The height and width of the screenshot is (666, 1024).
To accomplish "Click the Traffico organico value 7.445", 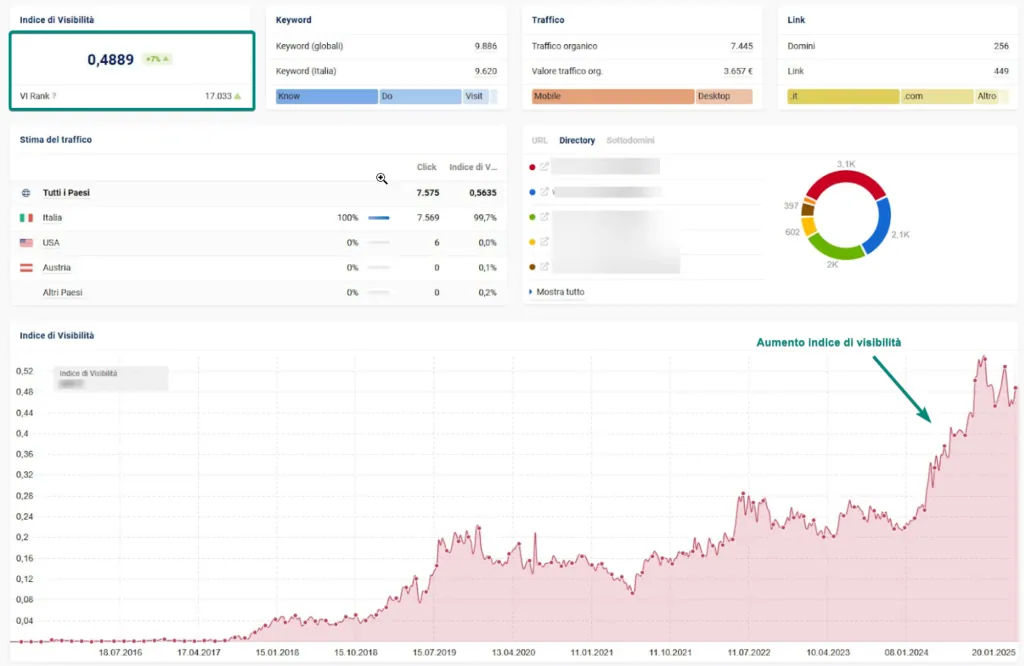I will 741,46.
